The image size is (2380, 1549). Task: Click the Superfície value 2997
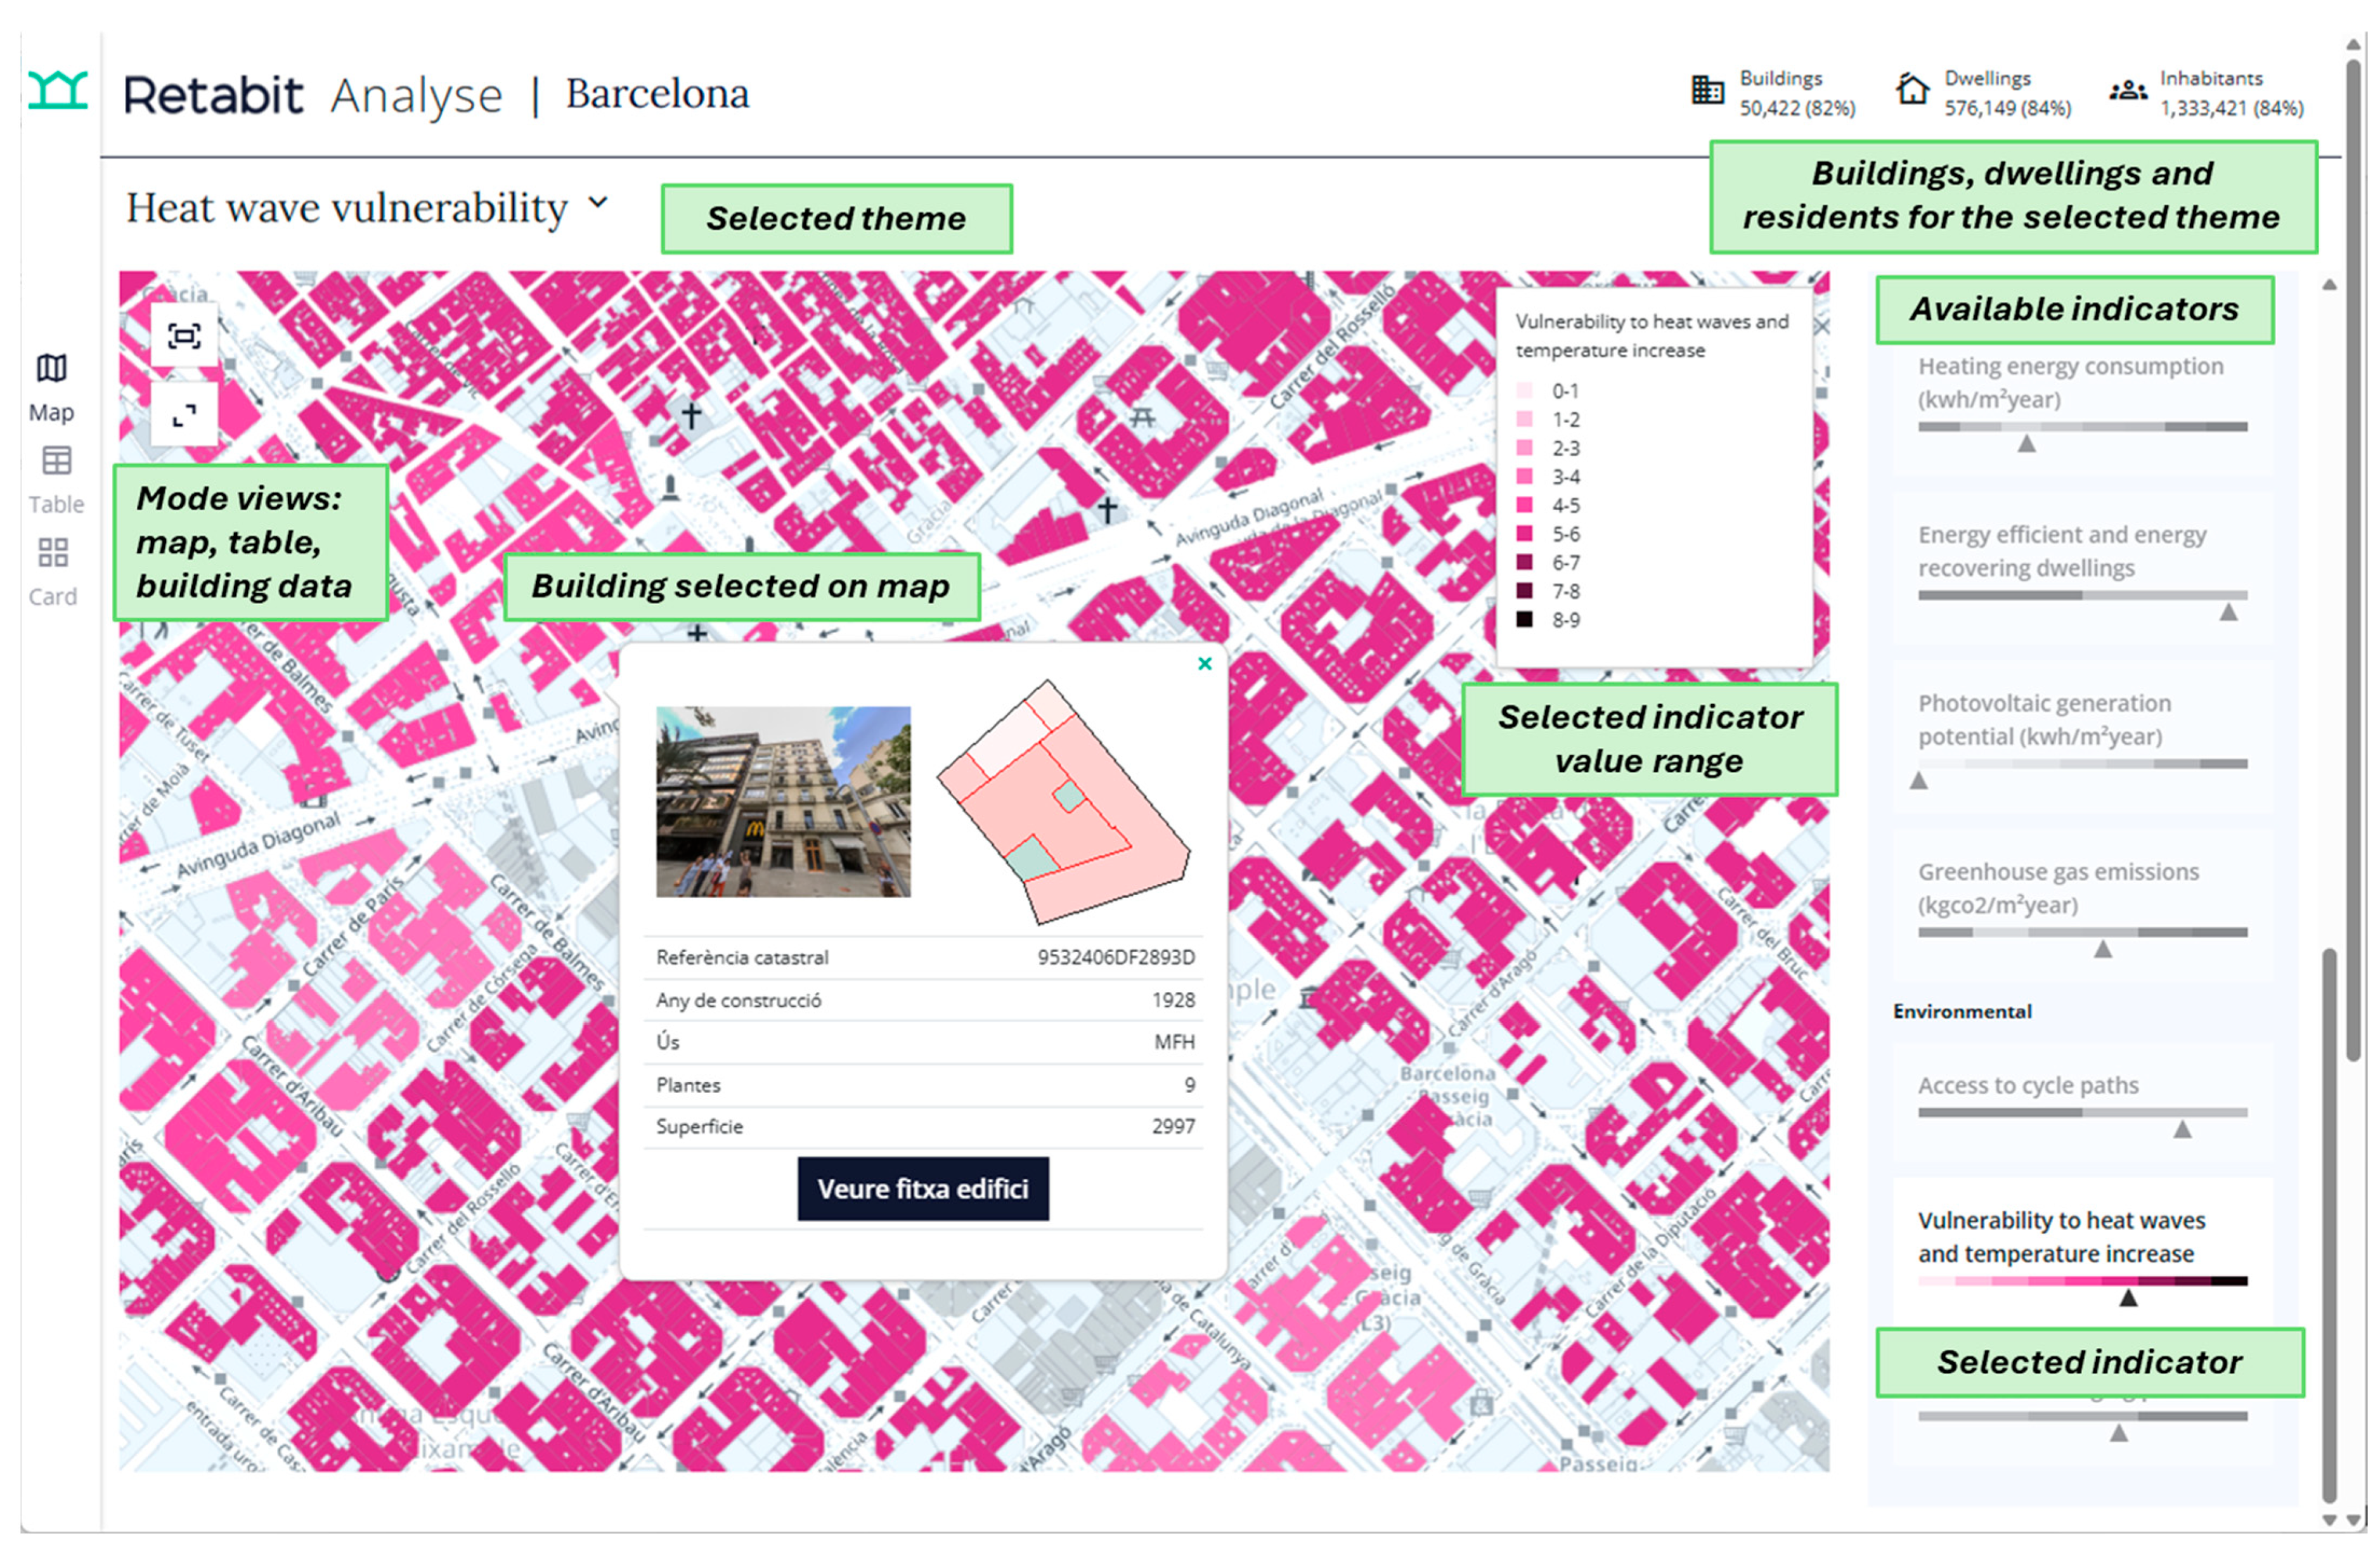(1174, 1126)
